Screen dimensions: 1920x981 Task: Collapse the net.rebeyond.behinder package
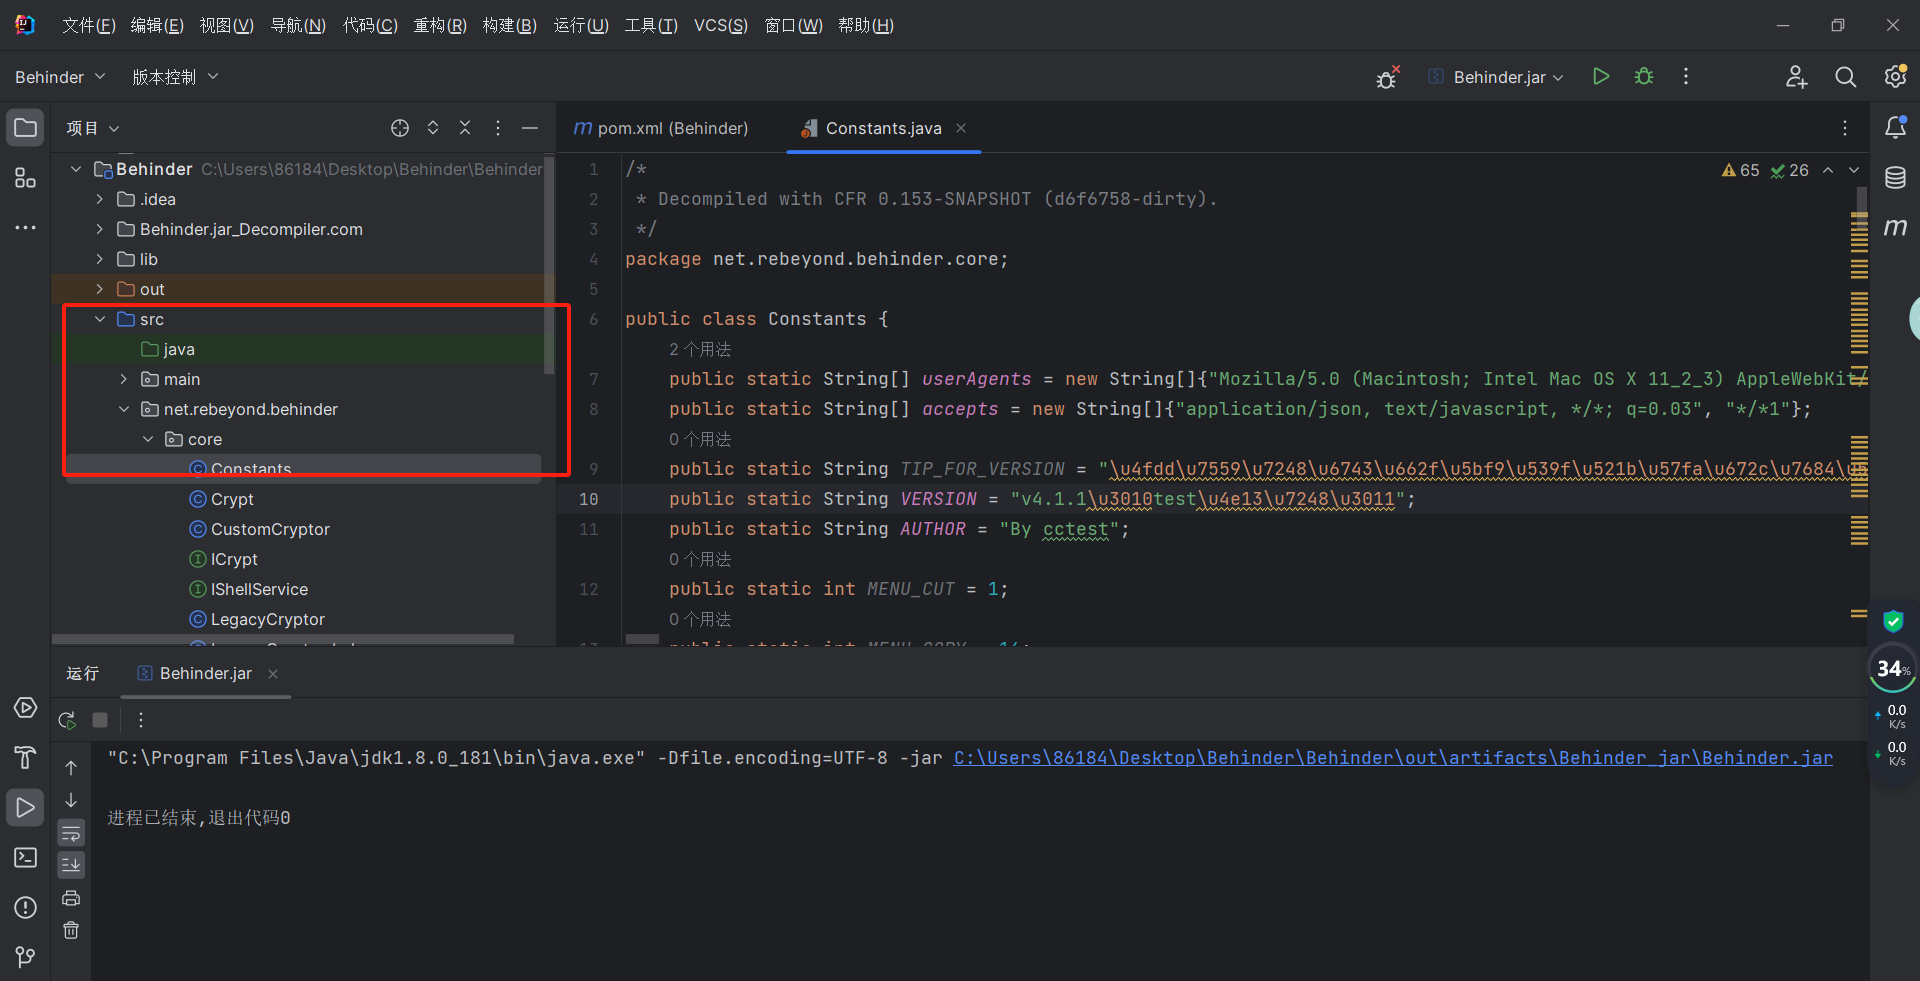pos(124,409)
